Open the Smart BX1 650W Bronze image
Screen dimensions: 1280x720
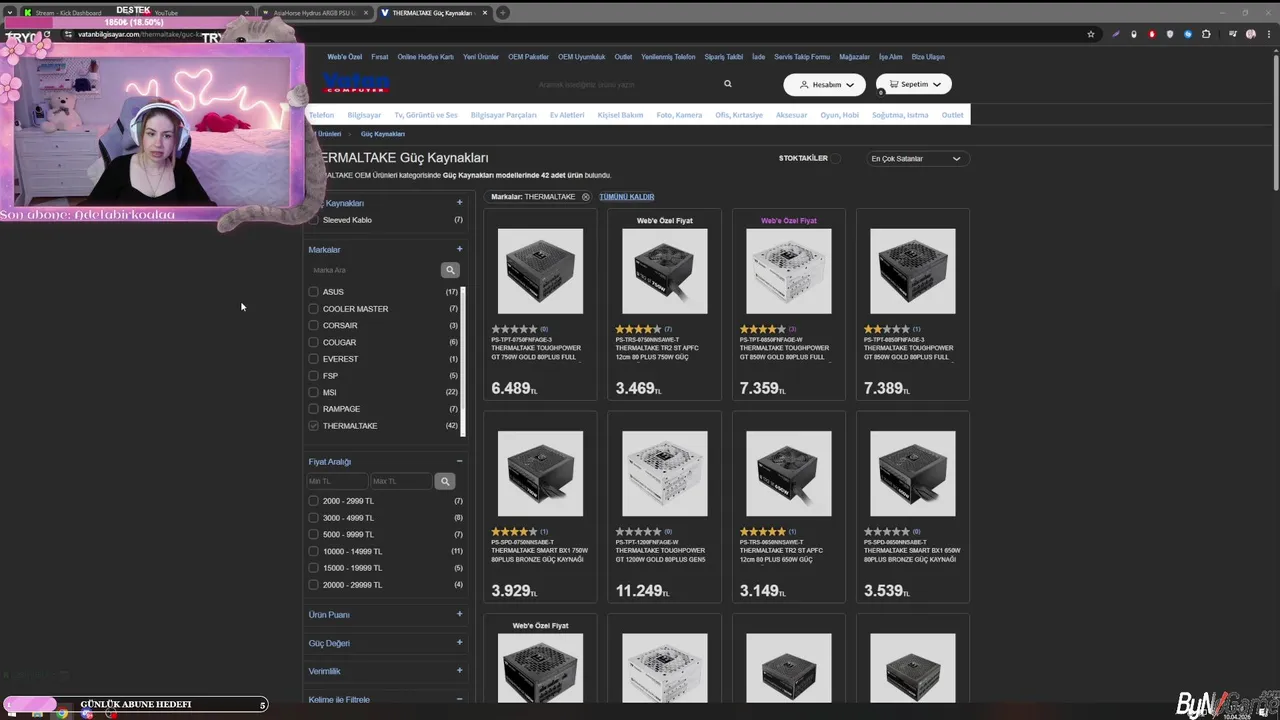click(912, 474)
